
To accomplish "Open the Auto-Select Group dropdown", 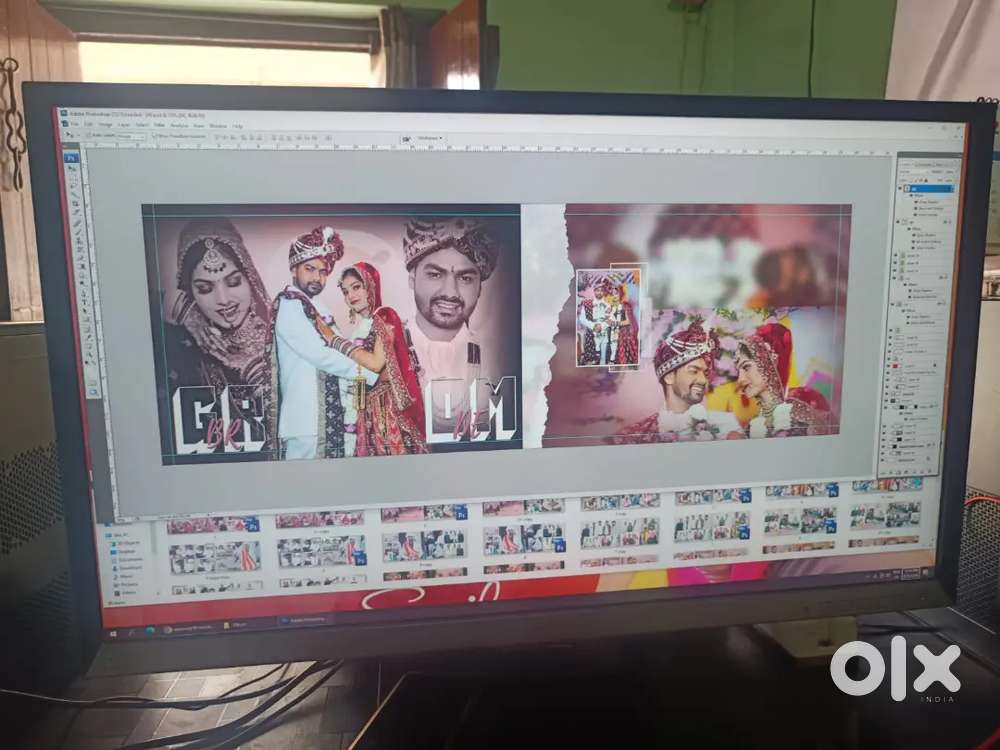I will (132, 136).
